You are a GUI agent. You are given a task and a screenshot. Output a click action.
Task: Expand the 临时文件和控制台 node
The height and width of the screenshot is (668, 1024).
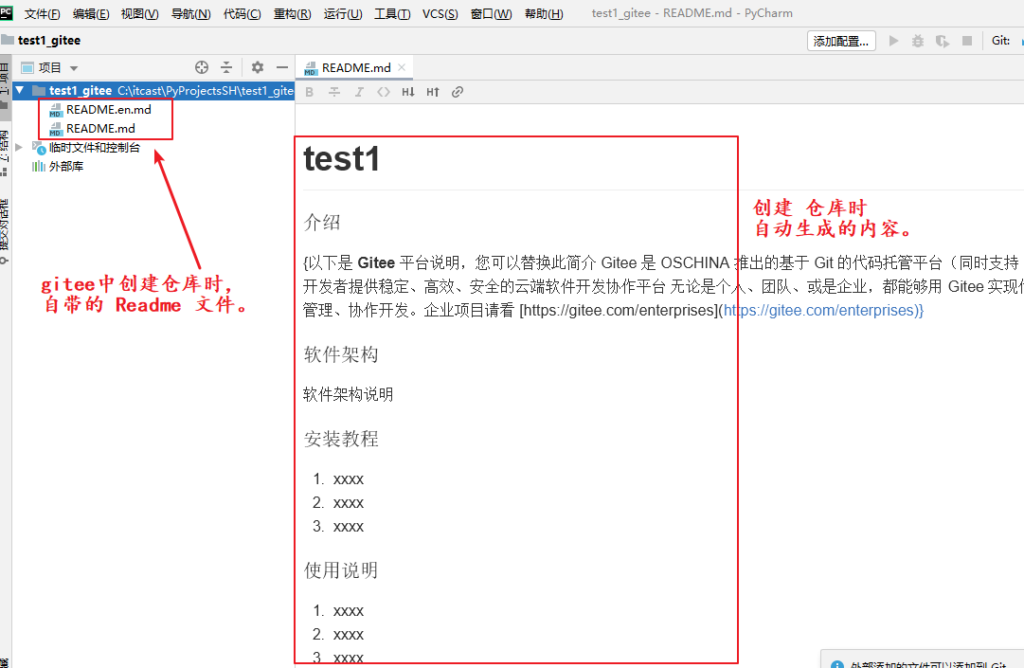[x=19, y=148]
